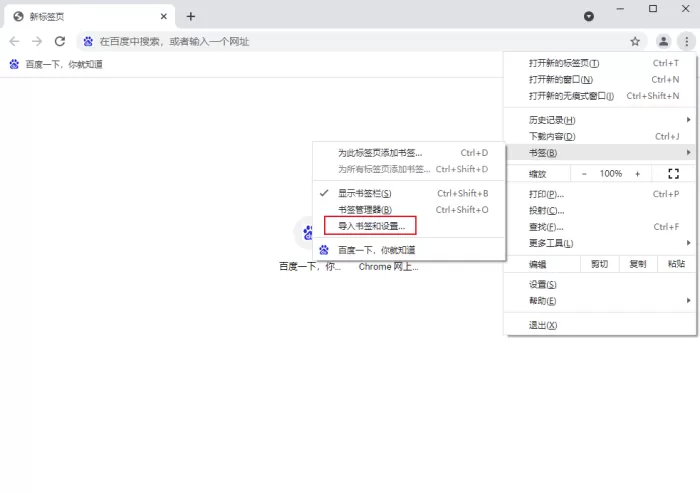Select 为所有标签页添加书签... in submenu
This screenshot has width=700, height=494.
[409, 169]
